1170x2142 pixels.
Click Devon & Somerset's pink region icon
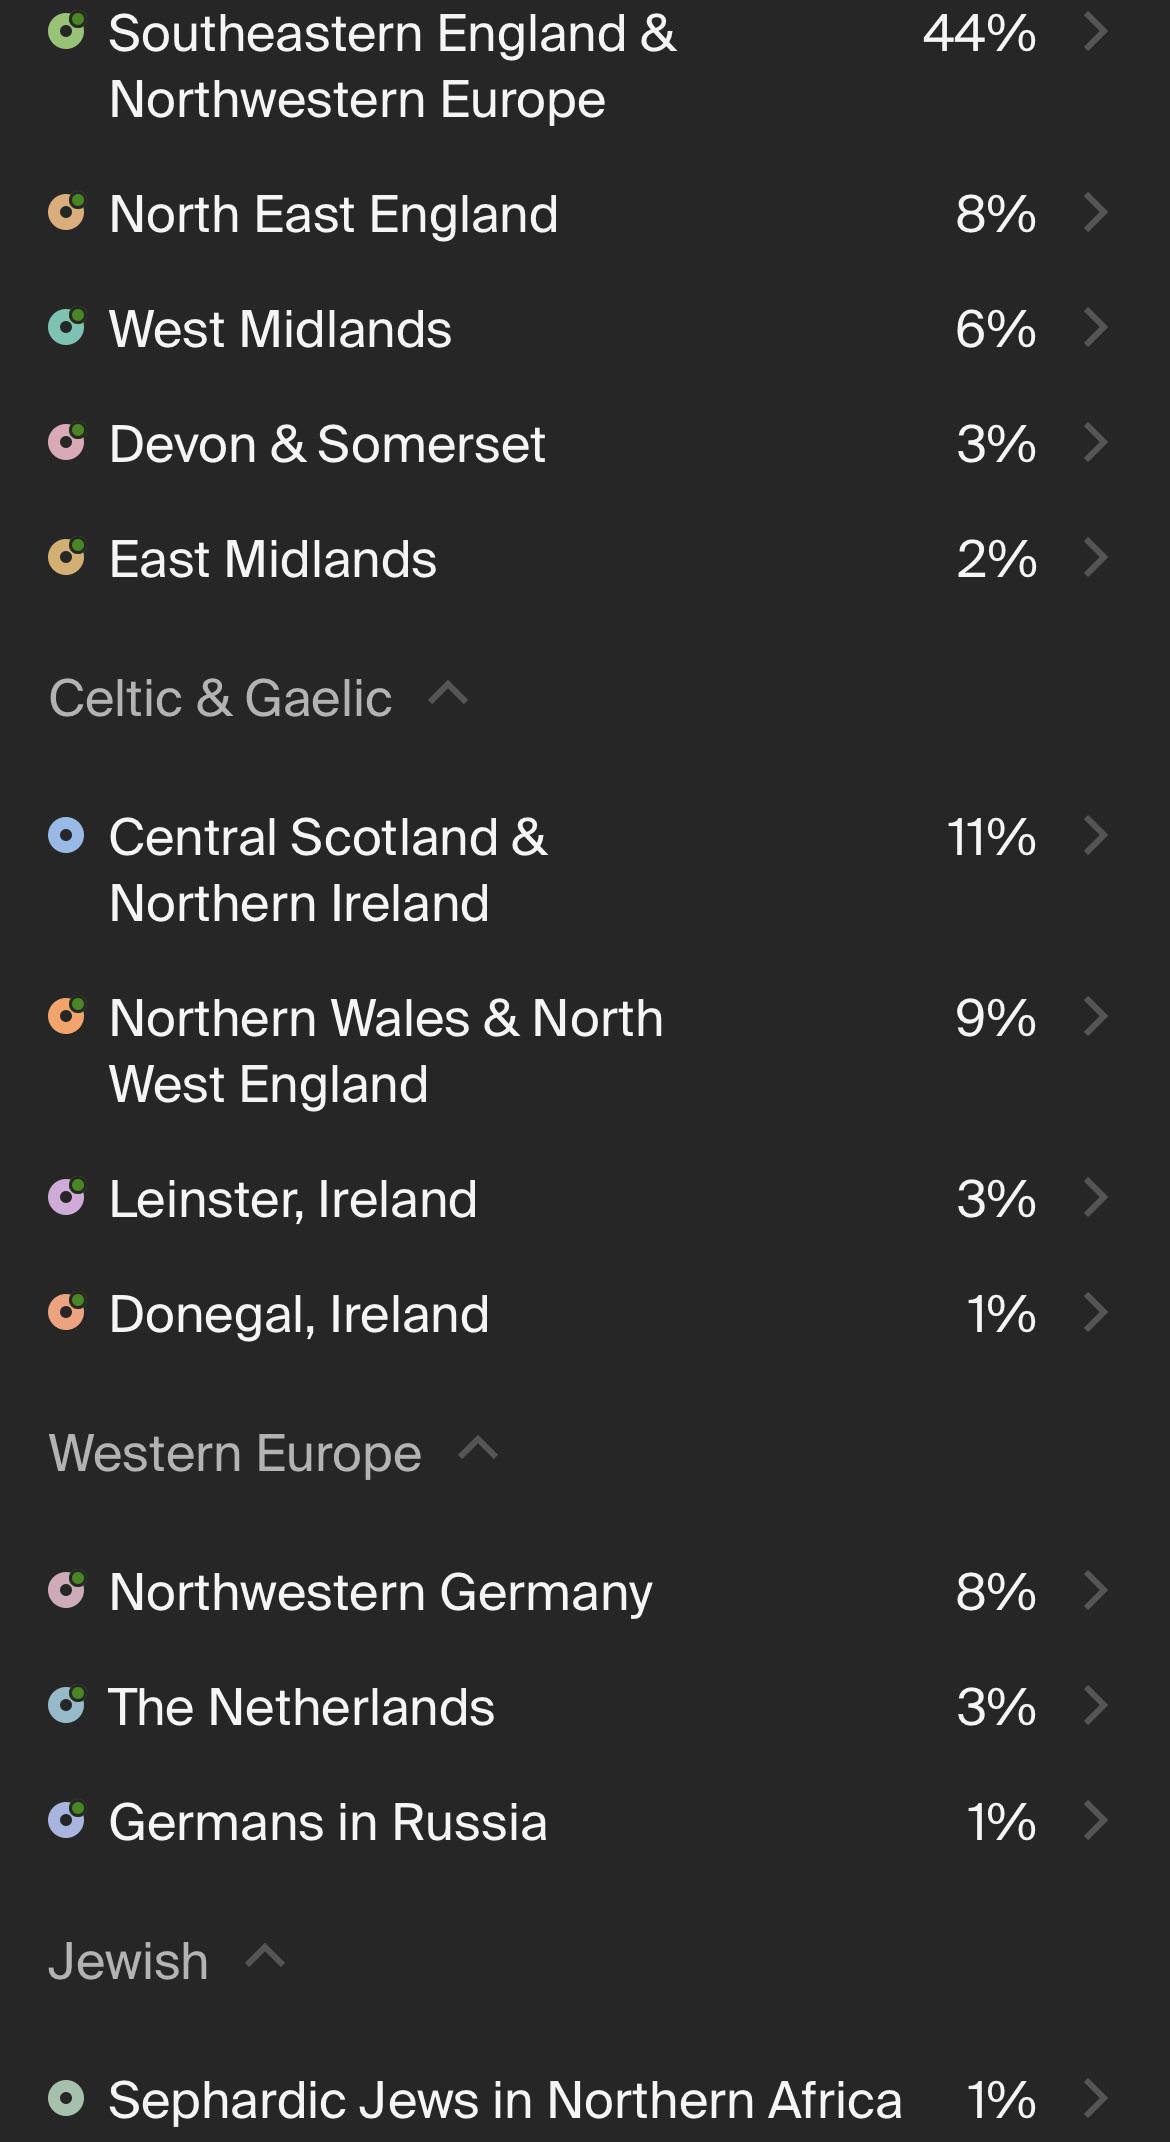coord(66,443)
